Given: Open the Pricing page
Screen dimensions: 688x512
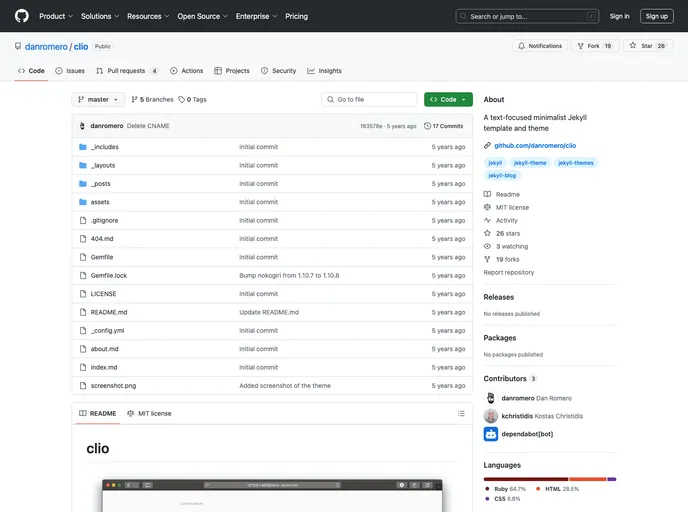Looking at the screenshot, I should point(297,16).
